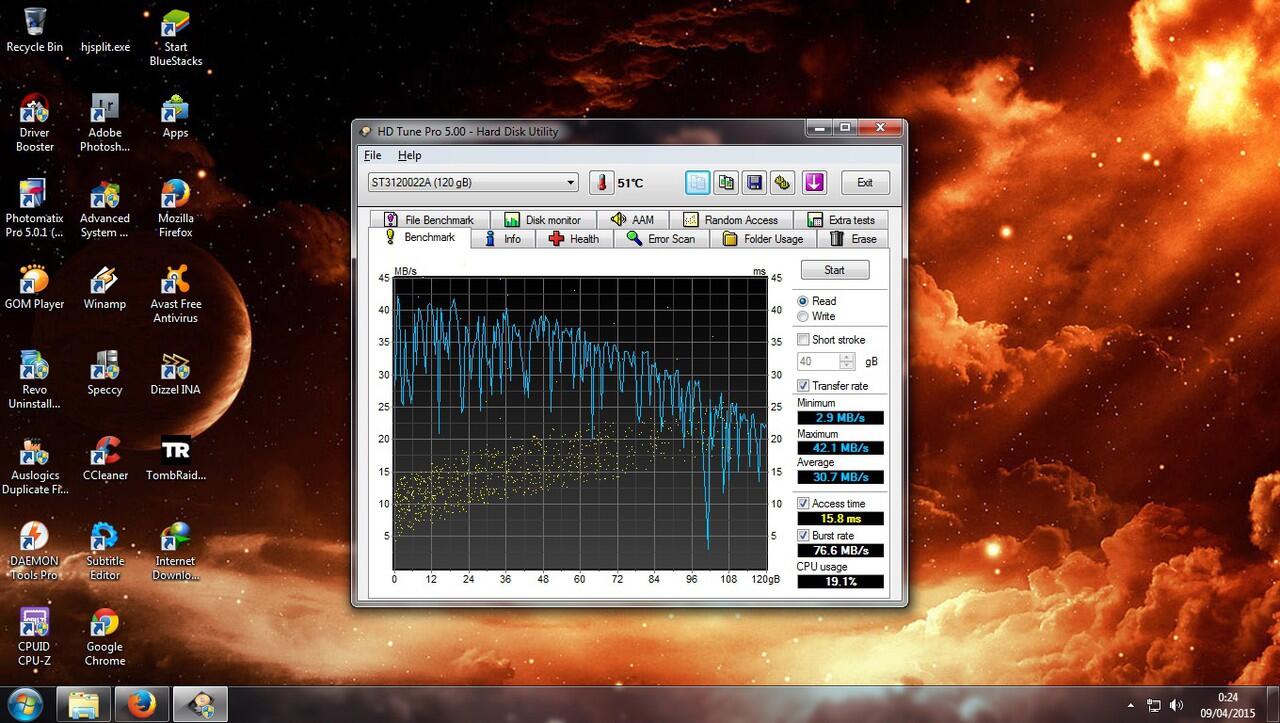Viewport: 1280px width, 723px height.
Task: Click the volume speaker tray icon
Action: pyautogui.click(x=1176, y=705)
